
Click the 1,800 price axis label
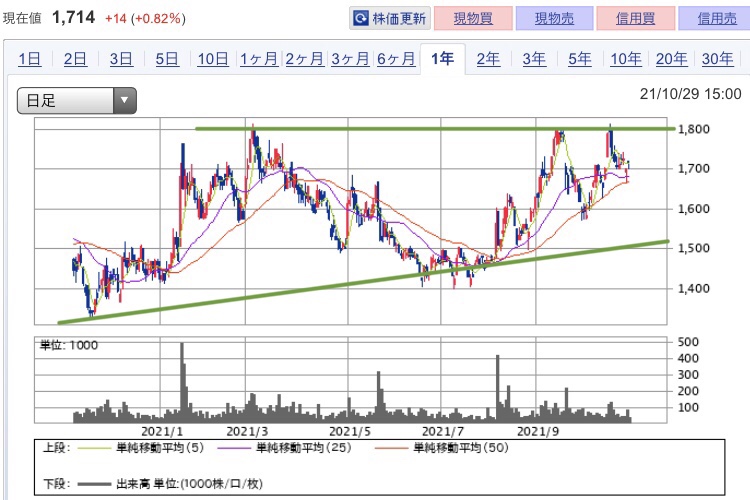tap(694, 129)
